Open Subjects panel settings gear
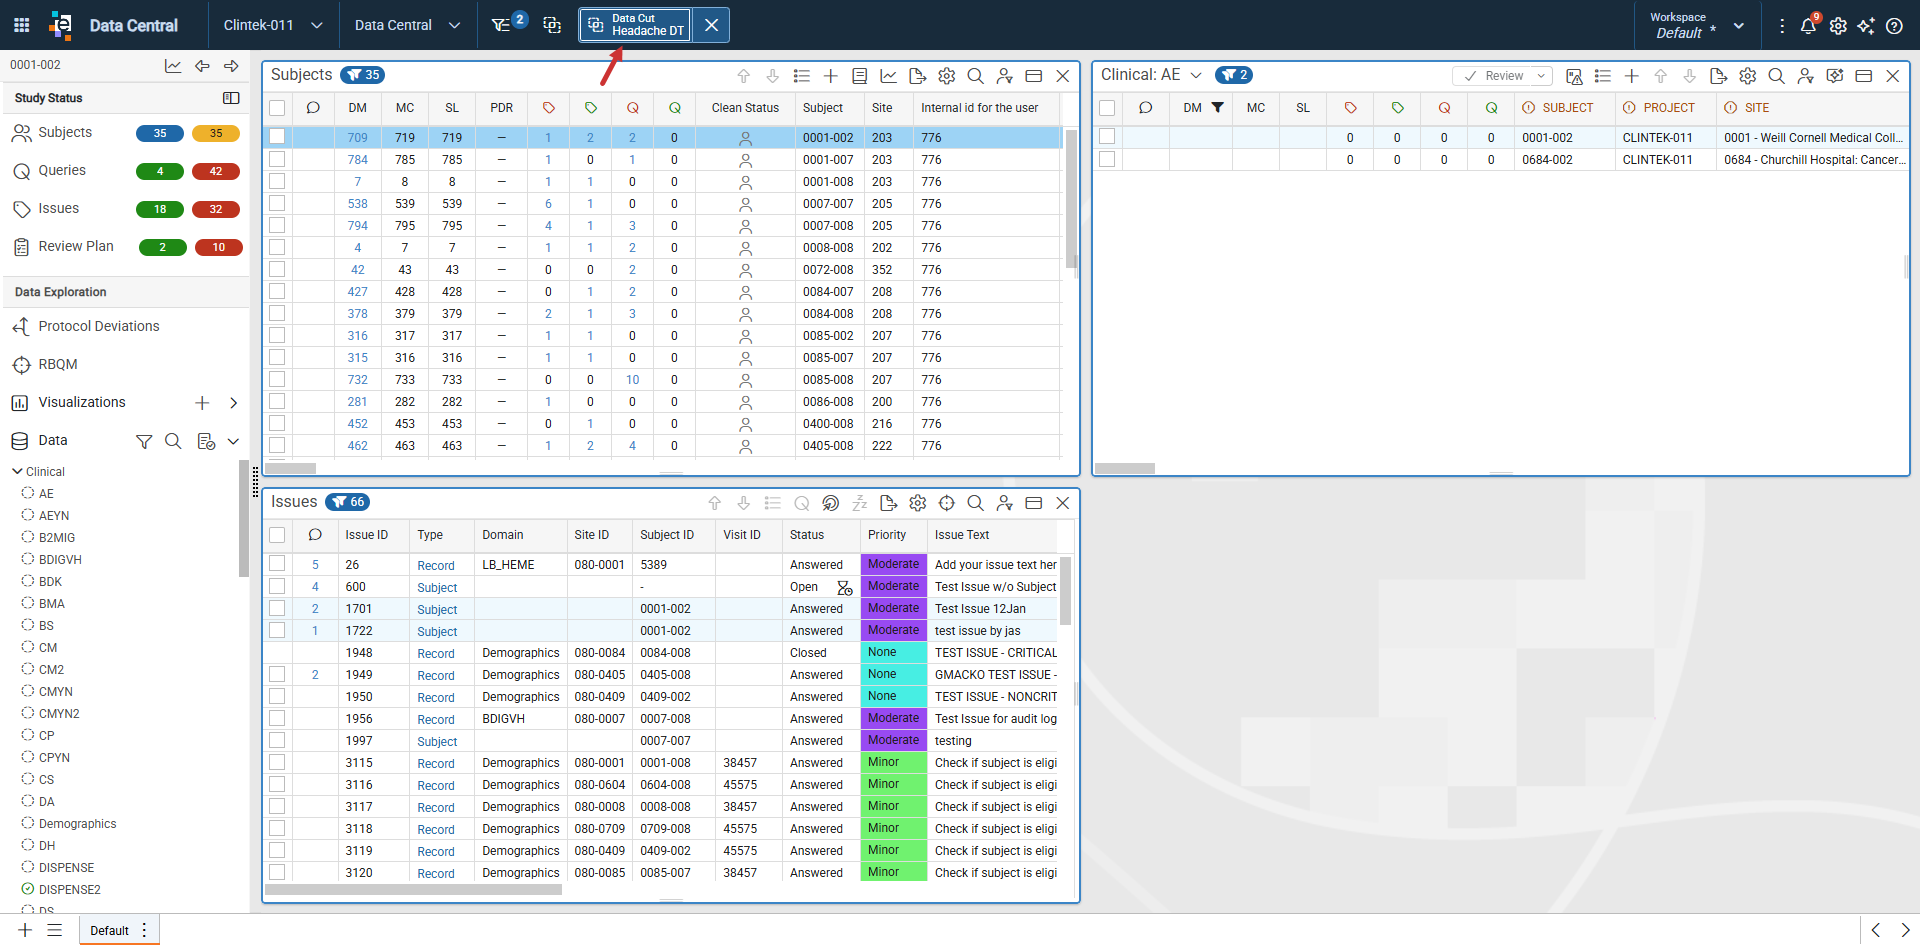This screenshot has width=1920, height=945. coord(947,76)
